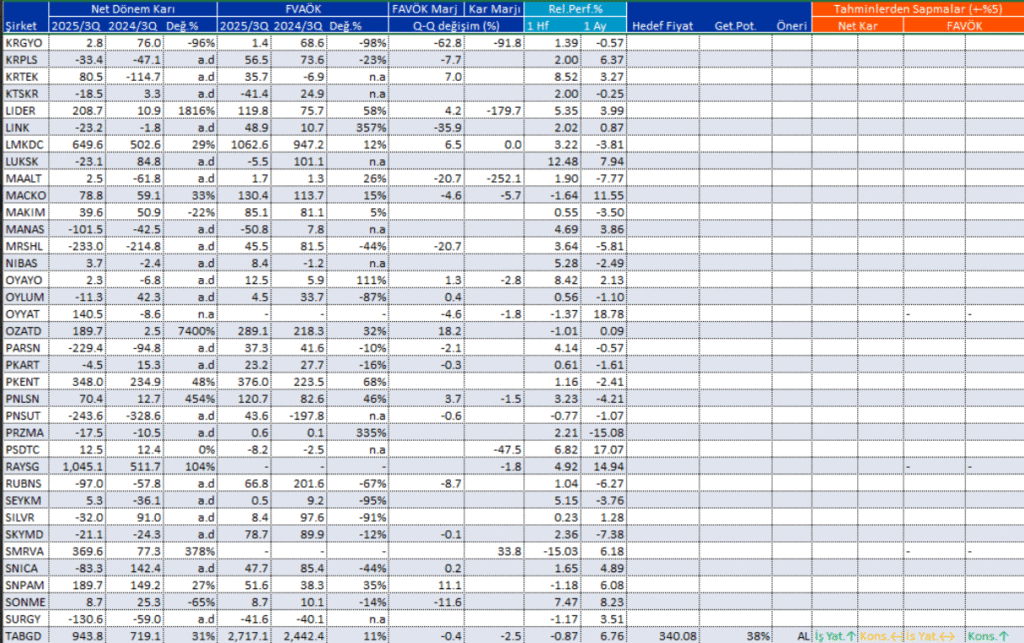Image resolution: width=1024 pixels, height=643 pixels.
Task: Click the 1816% cell in LIDER row
Action: (190, 111)
